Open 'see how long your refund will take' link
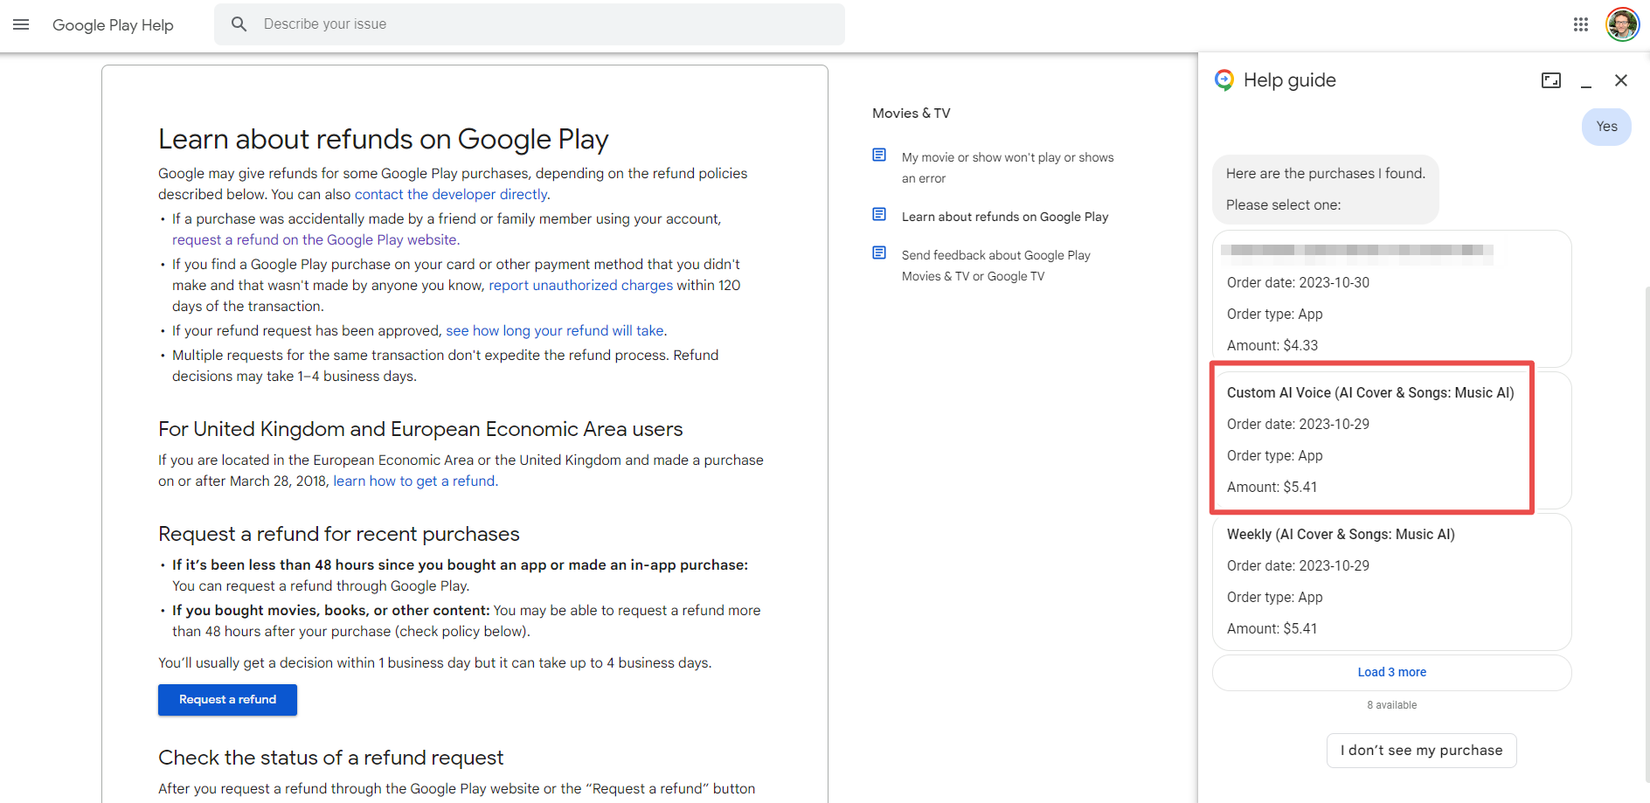The height and width of the screenshot is (803, 1650). pos(554,330)
